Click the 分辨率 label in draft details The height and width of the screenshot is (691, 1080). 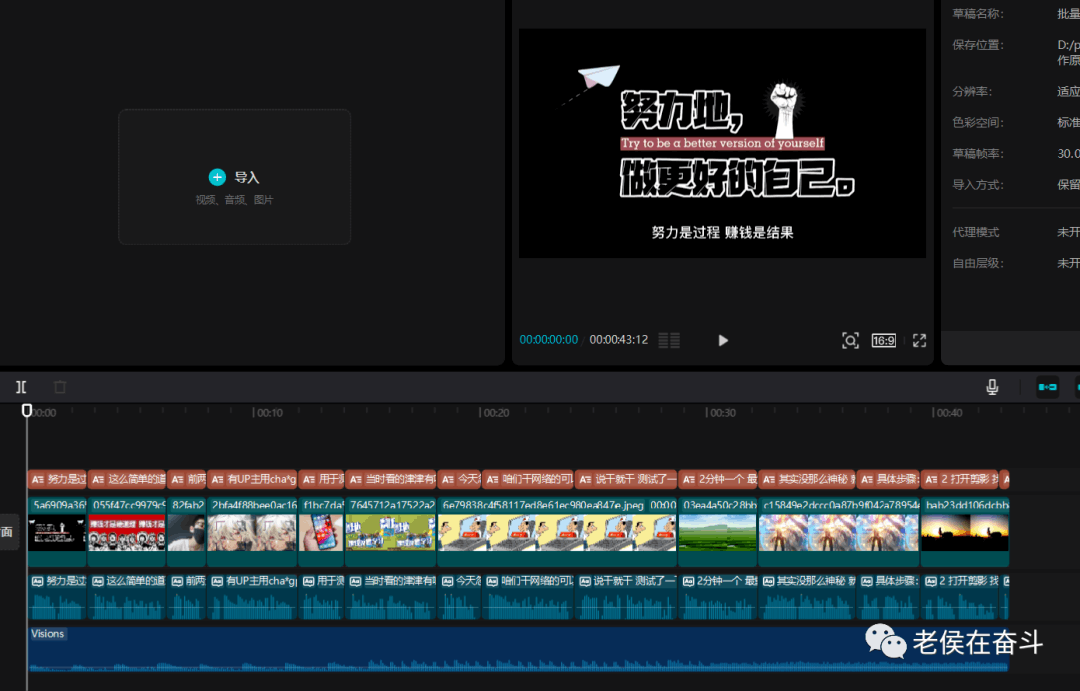[x=972, y=91]
